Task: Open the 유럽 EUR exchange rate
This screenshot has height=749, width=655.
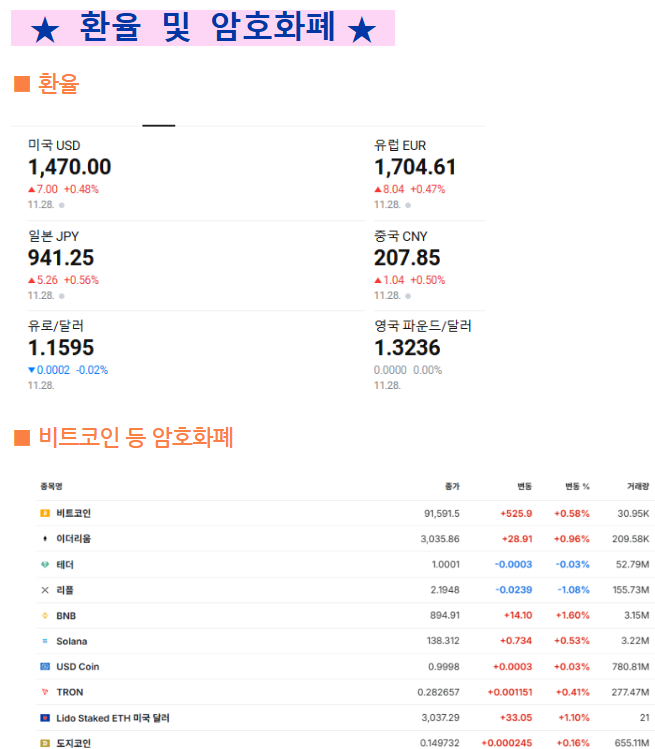Action: pyautogui.click(x=415, y=167)
